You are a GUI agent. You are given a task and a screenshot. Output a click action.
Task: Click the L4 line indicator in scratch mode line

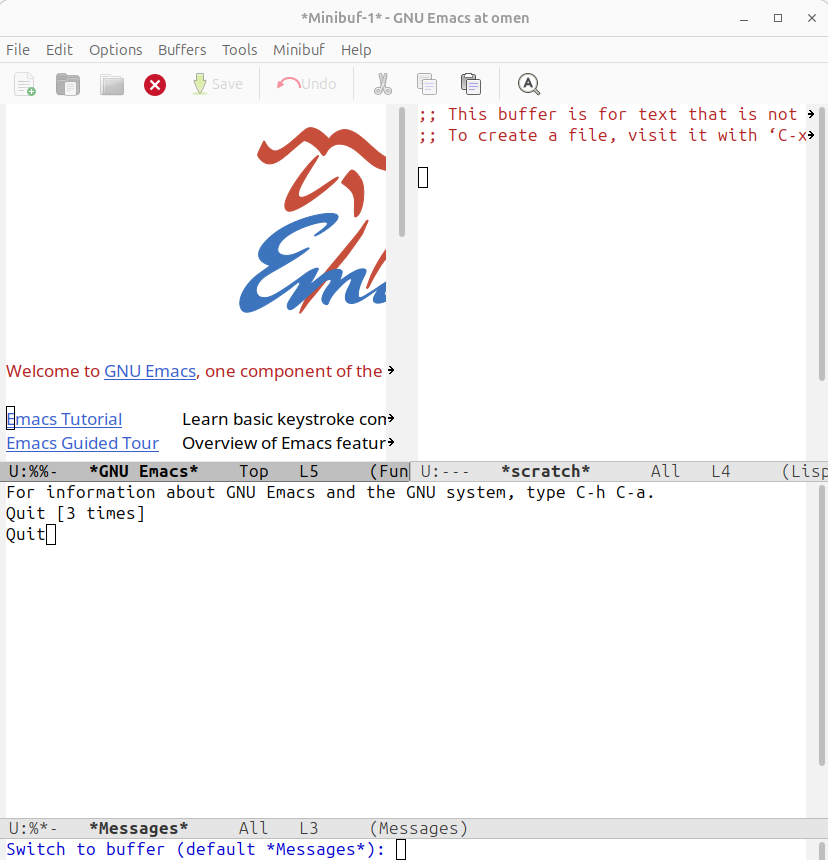pos(721,471)
